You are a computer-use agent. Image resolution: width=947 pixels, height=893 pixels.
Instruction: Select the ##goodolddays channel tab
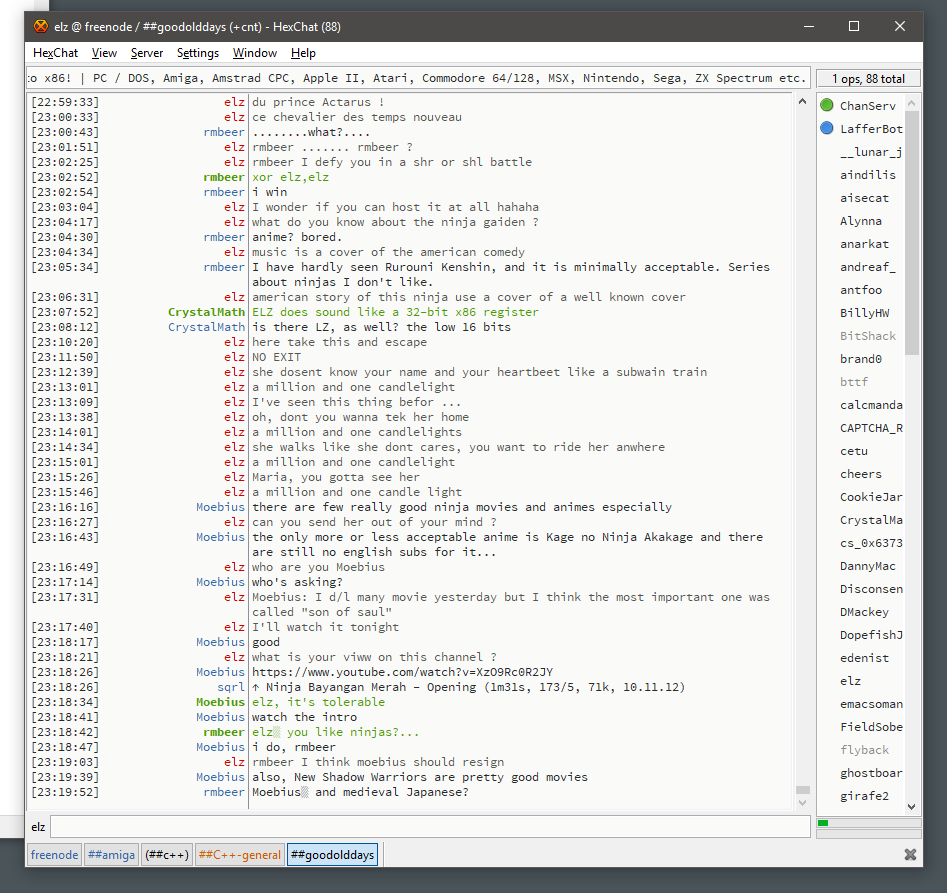click(332, 854)
